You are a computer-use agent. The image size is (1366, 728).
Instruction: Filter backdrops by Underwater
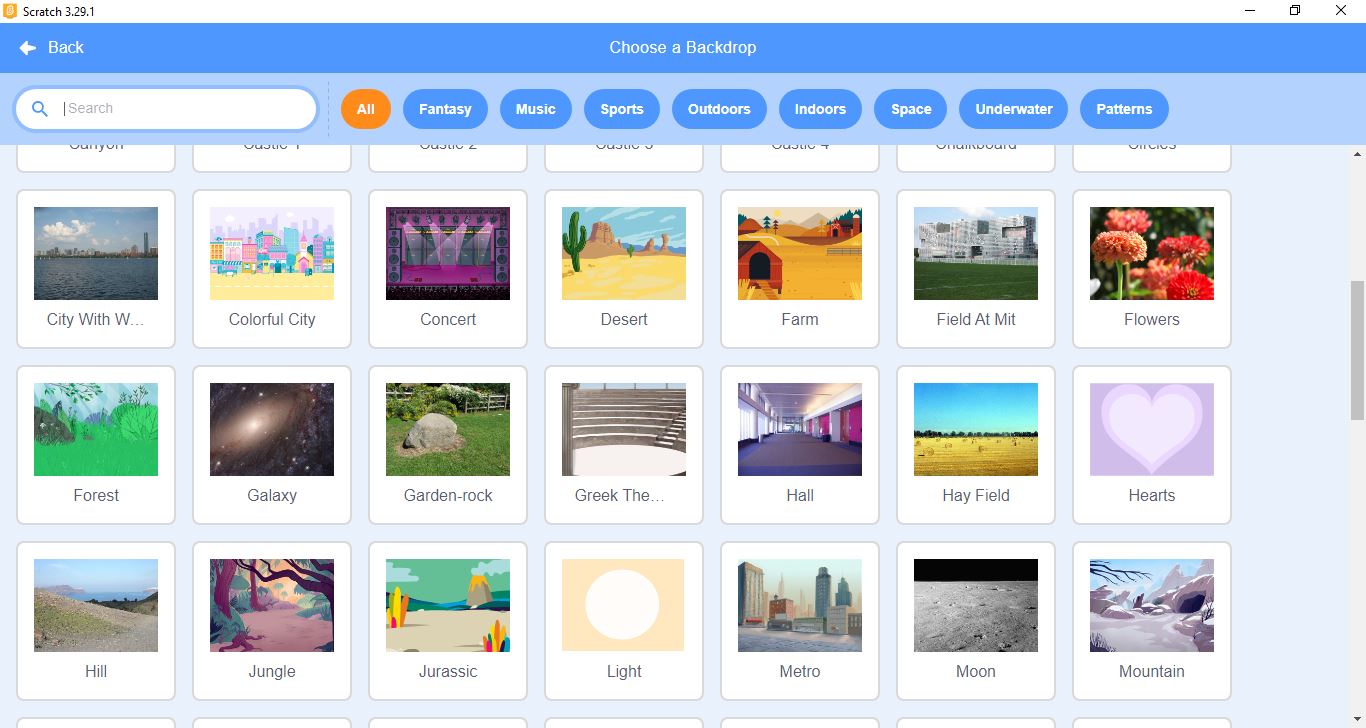(1014, 109)
